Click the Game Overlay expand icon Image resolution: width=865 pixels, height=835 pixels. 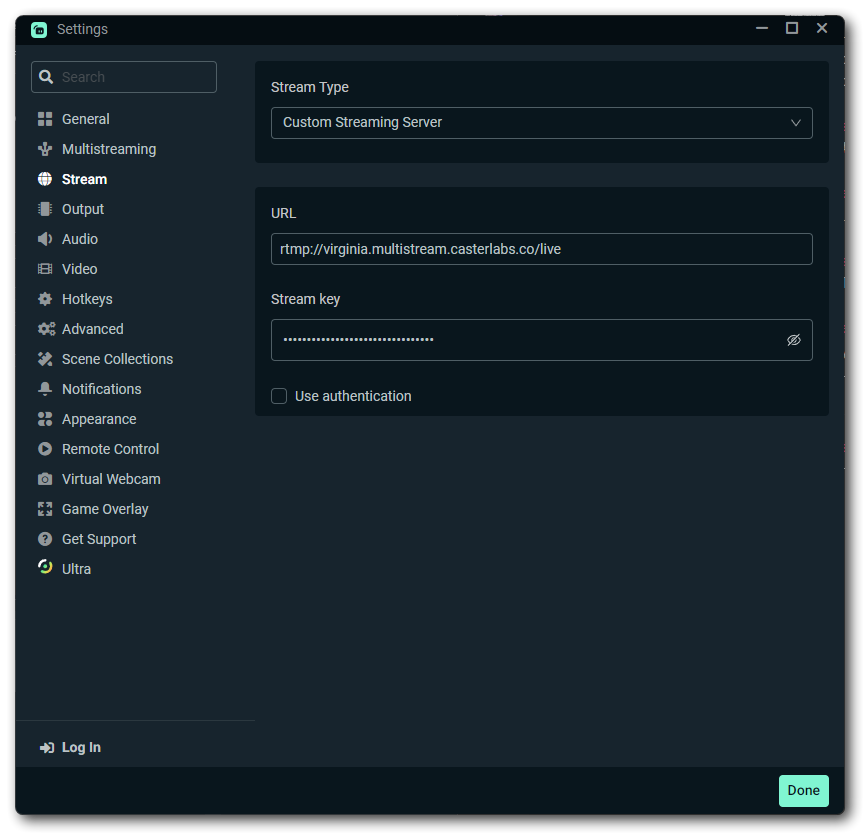[45, 509]
